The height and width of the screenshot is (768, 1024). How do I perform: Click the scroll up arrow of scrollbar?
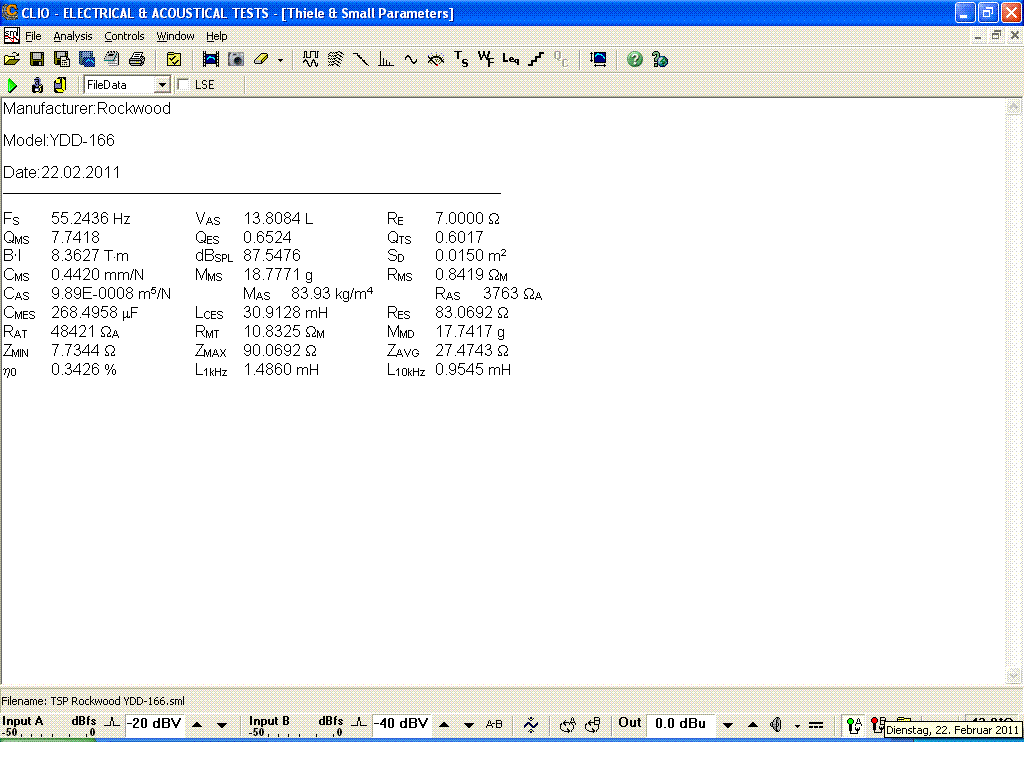1013,106
